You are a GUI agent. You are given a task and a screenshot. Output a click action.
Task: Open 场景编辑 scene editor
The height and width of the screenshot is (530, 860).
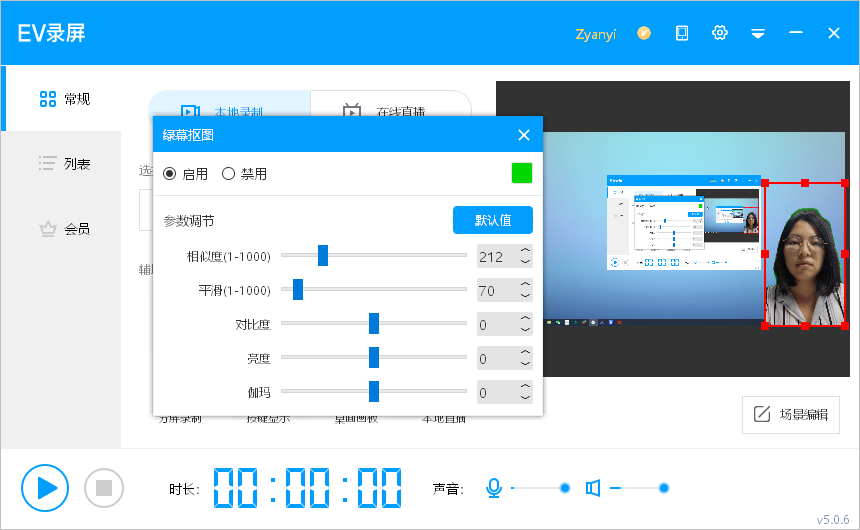click(x=790, y=415)
